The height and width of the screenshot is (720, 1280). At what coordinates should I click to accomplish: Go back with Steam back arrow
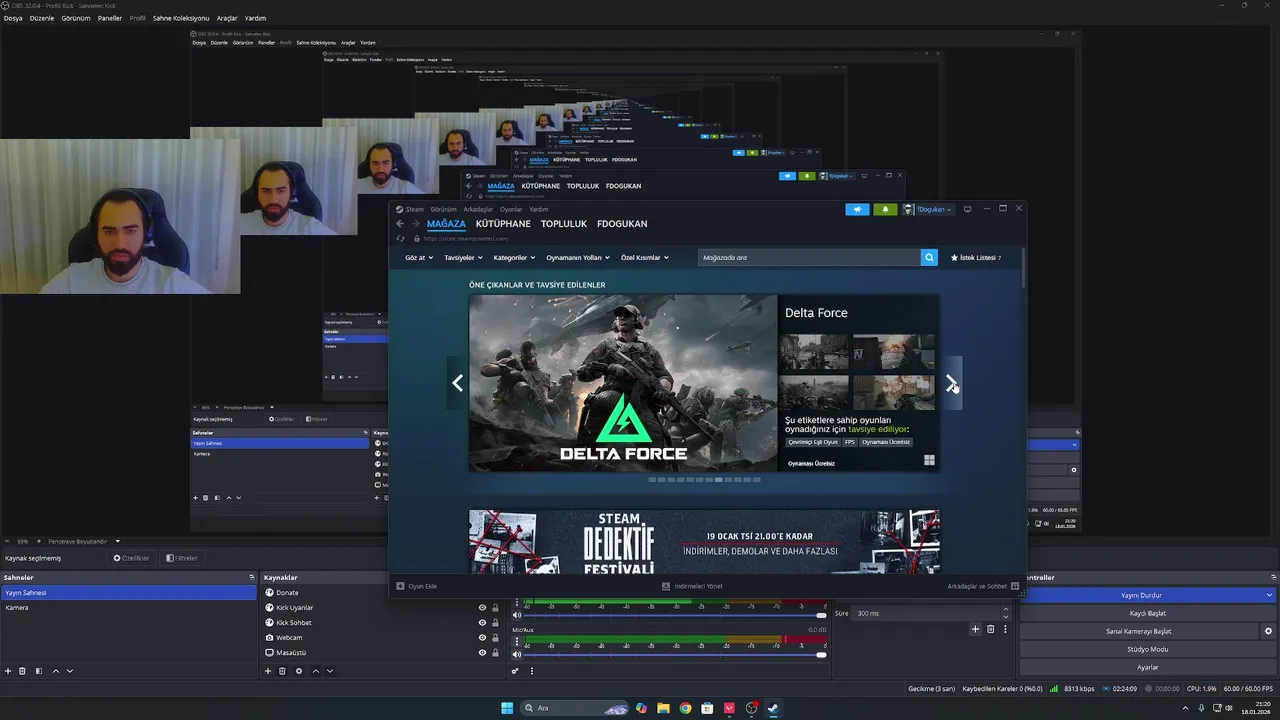point(400,224)
